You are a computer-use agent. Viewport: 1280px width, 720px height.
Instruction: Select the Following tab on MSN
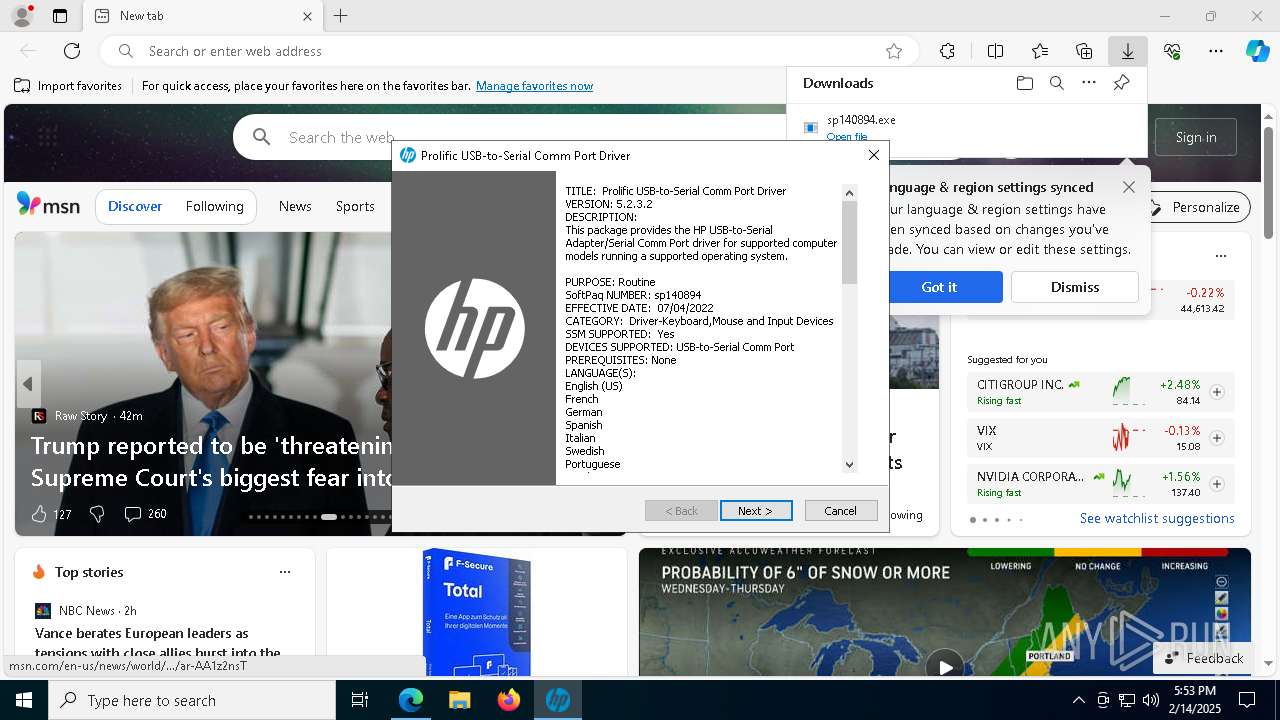[x=214, y=206]
